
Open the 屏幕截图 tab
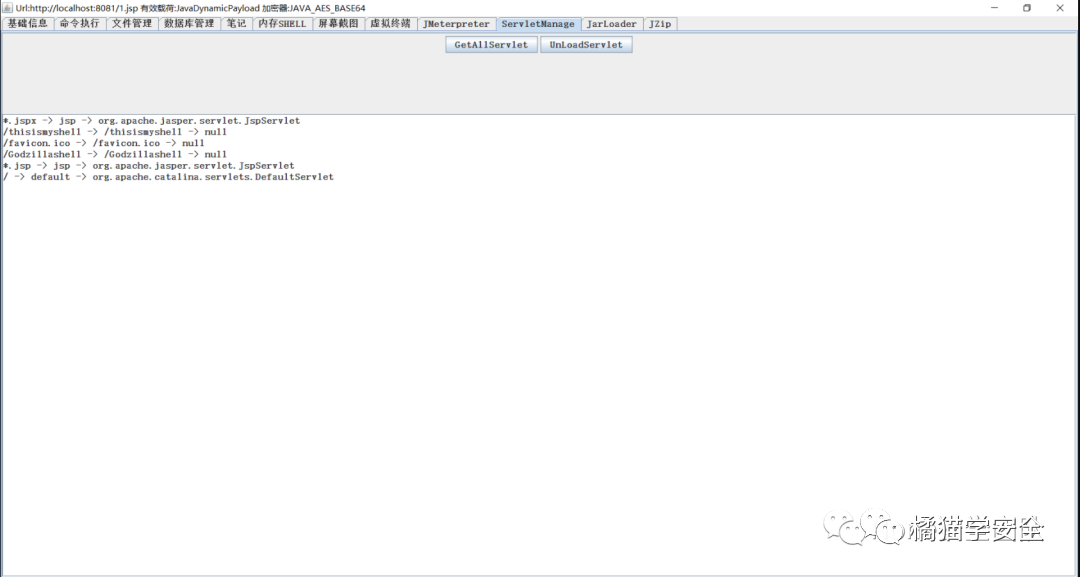click(x=338, y=23)
